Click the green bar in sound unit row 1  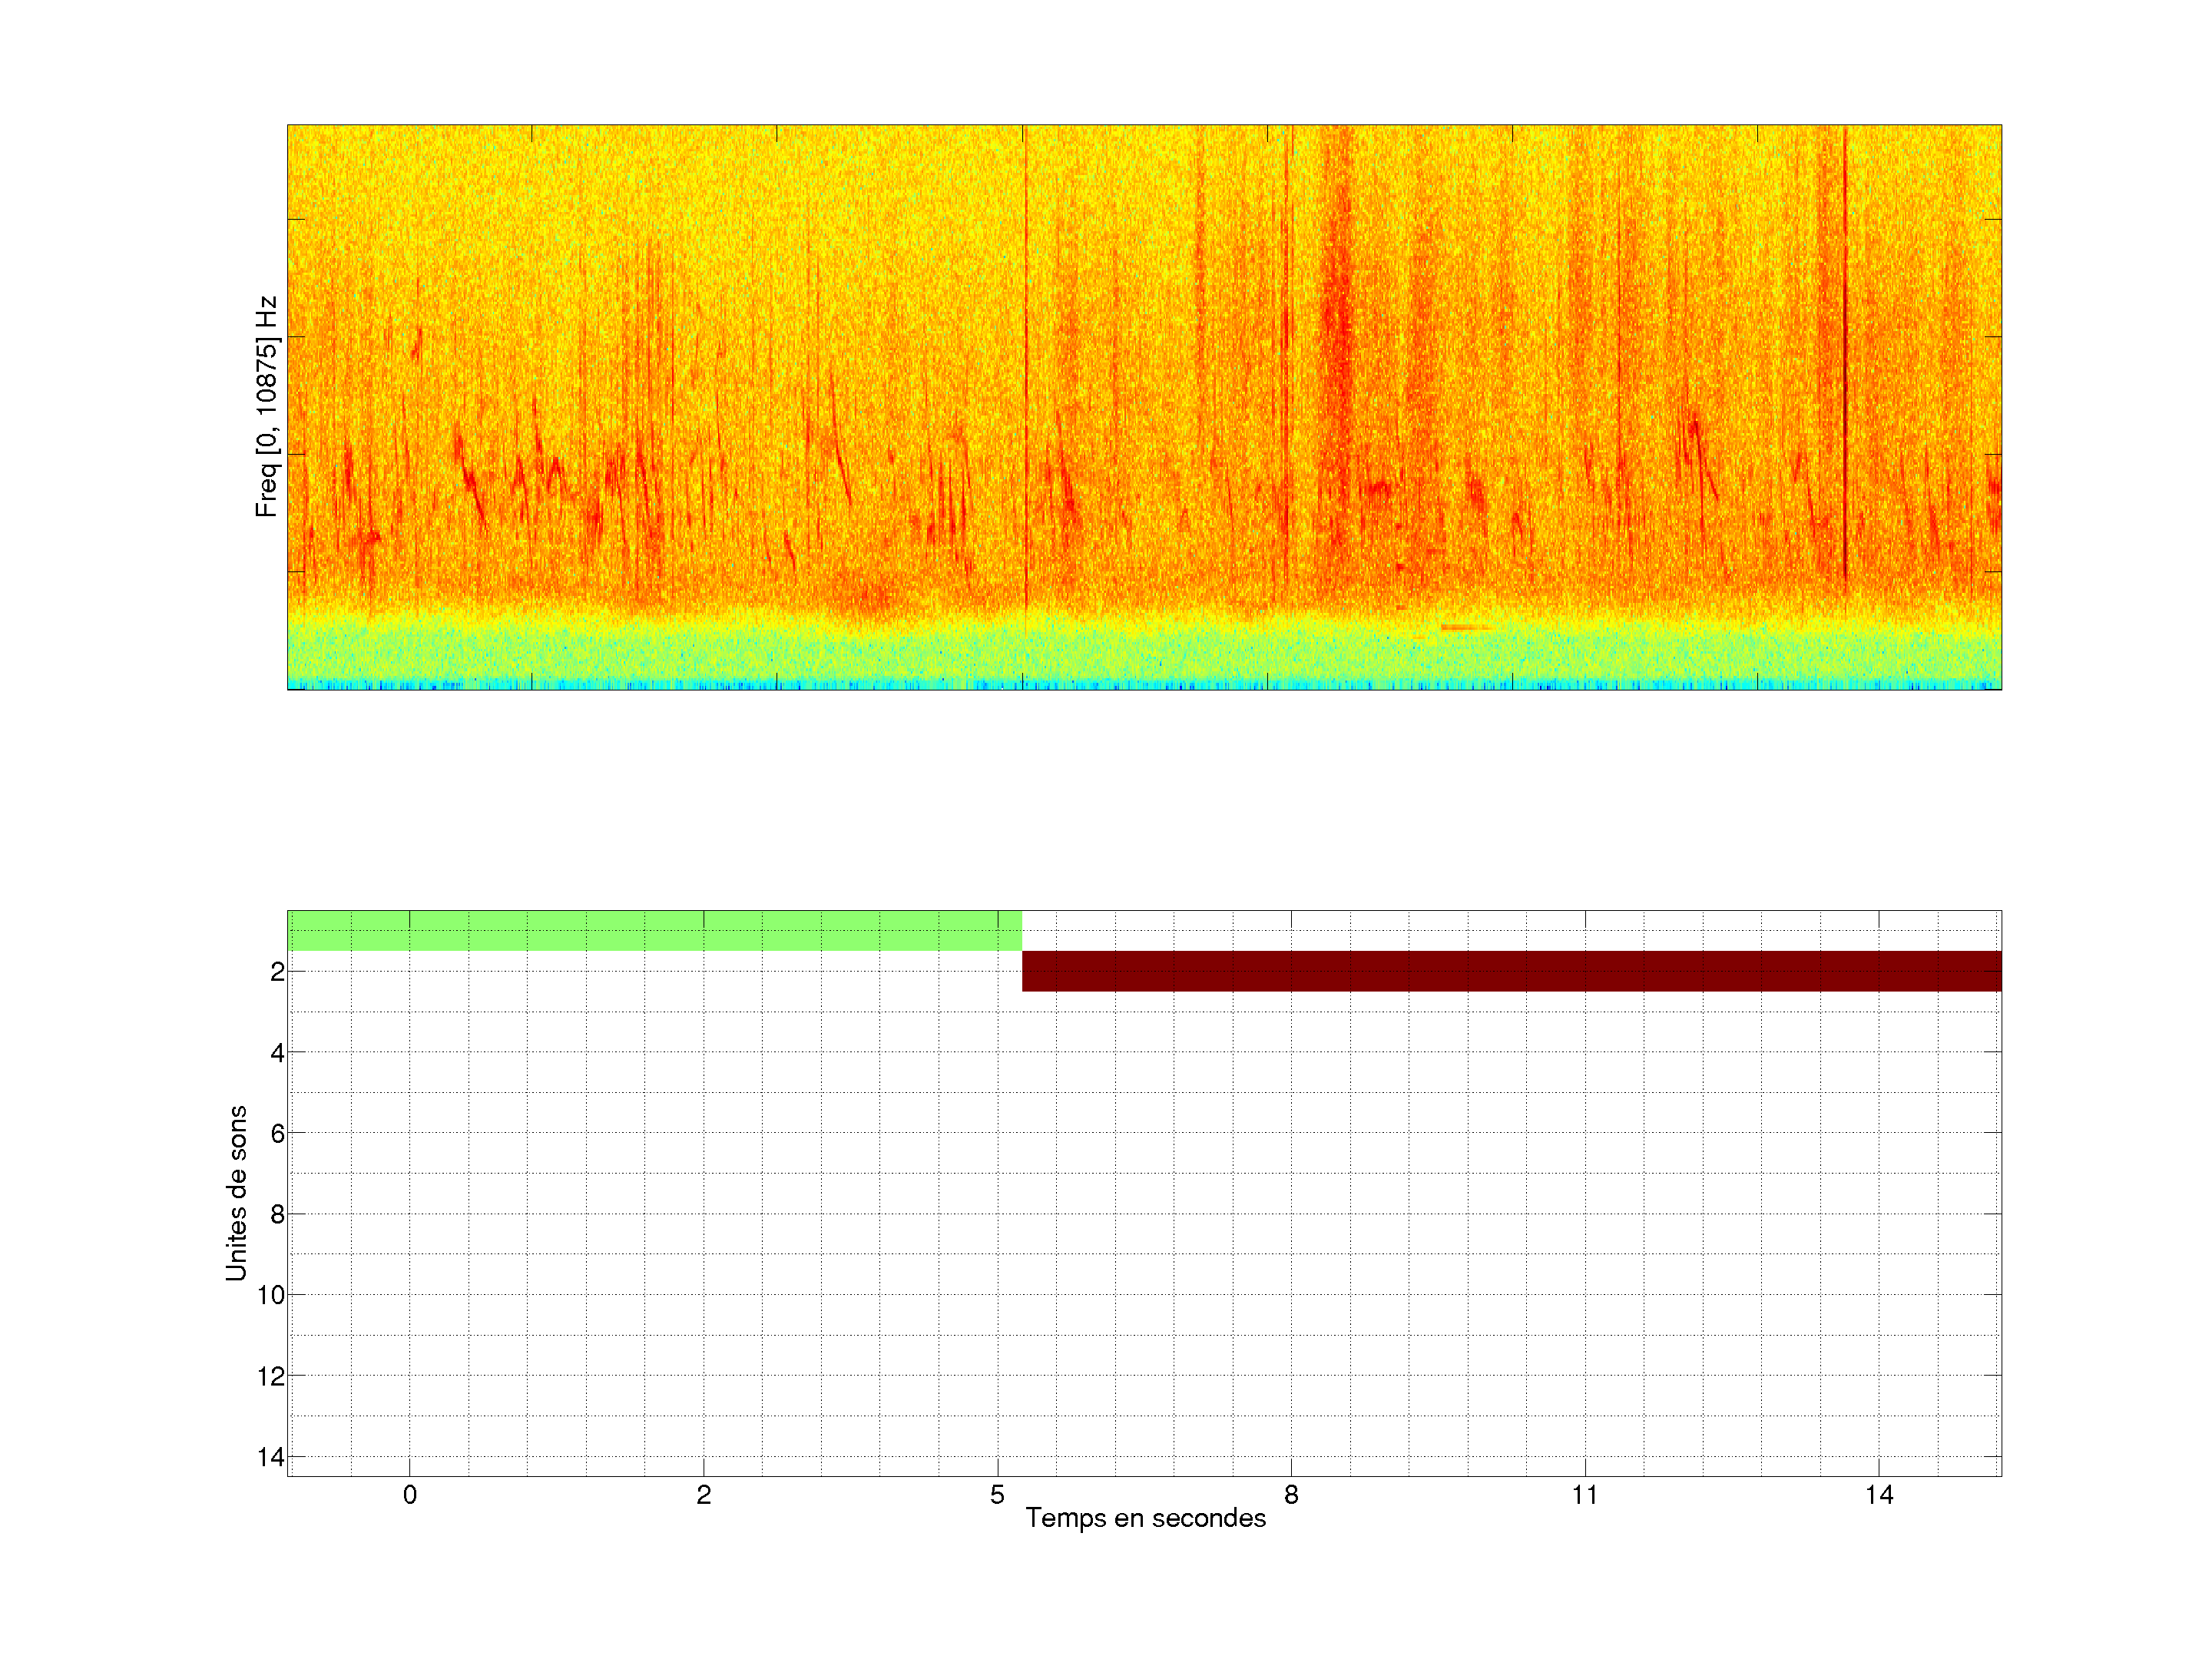[x=654, y=930]
